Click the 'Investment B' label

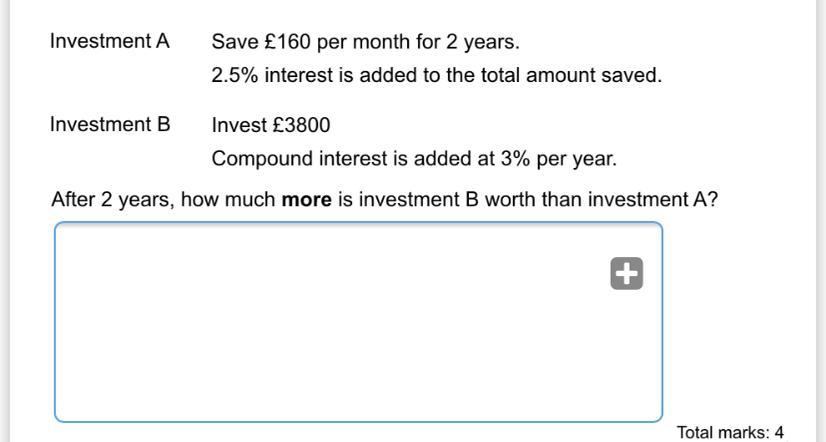(110, 124)
